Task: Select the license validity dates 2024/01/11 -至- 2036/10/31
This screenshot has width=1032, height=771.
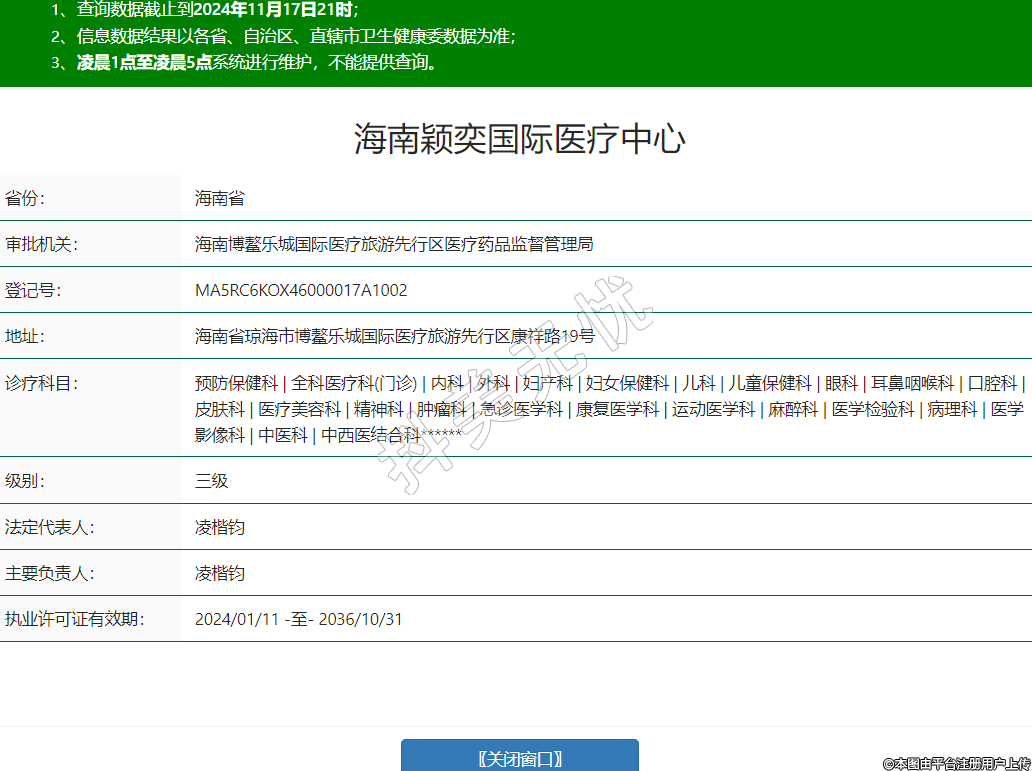Action: pyautogui.click(x=298, y=620)
